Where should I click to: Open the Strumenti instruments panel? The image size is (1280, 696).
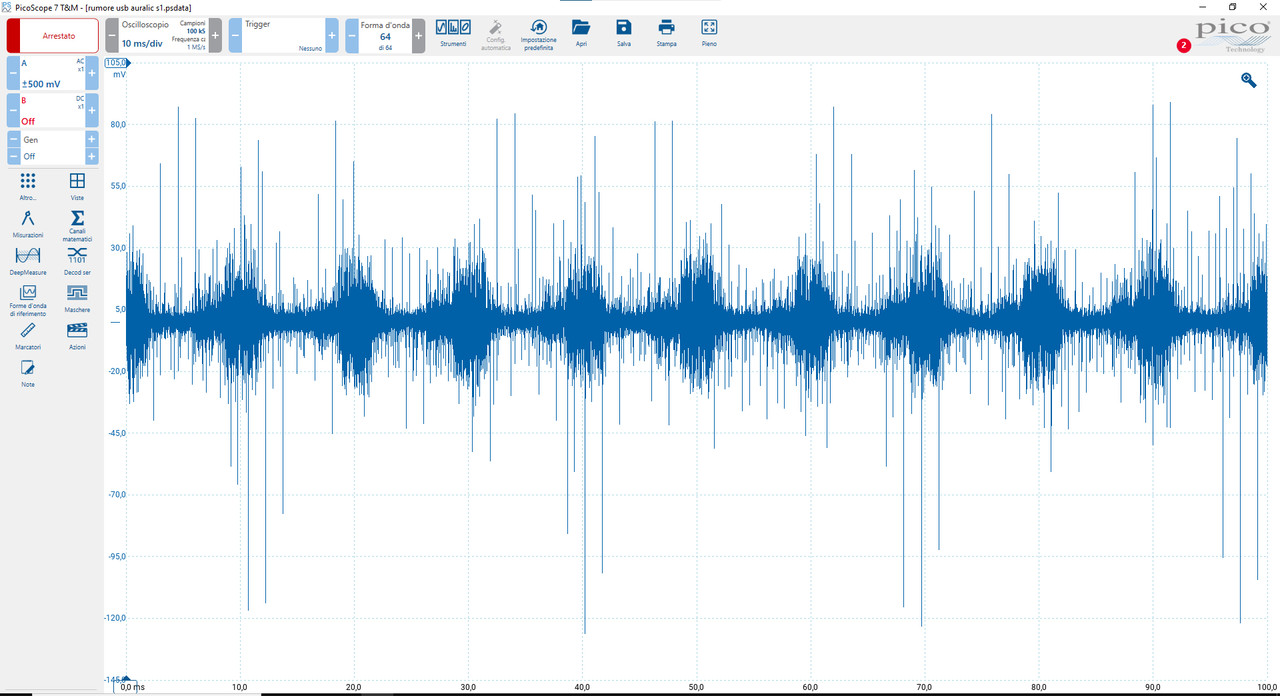click(x=453, y=32)
